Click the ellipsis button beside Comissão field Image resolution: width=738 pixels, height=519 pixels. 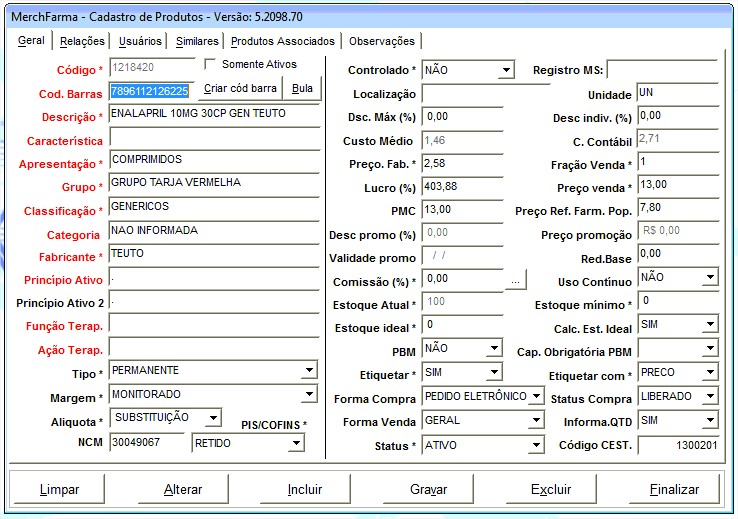click(x=515, y=281)
